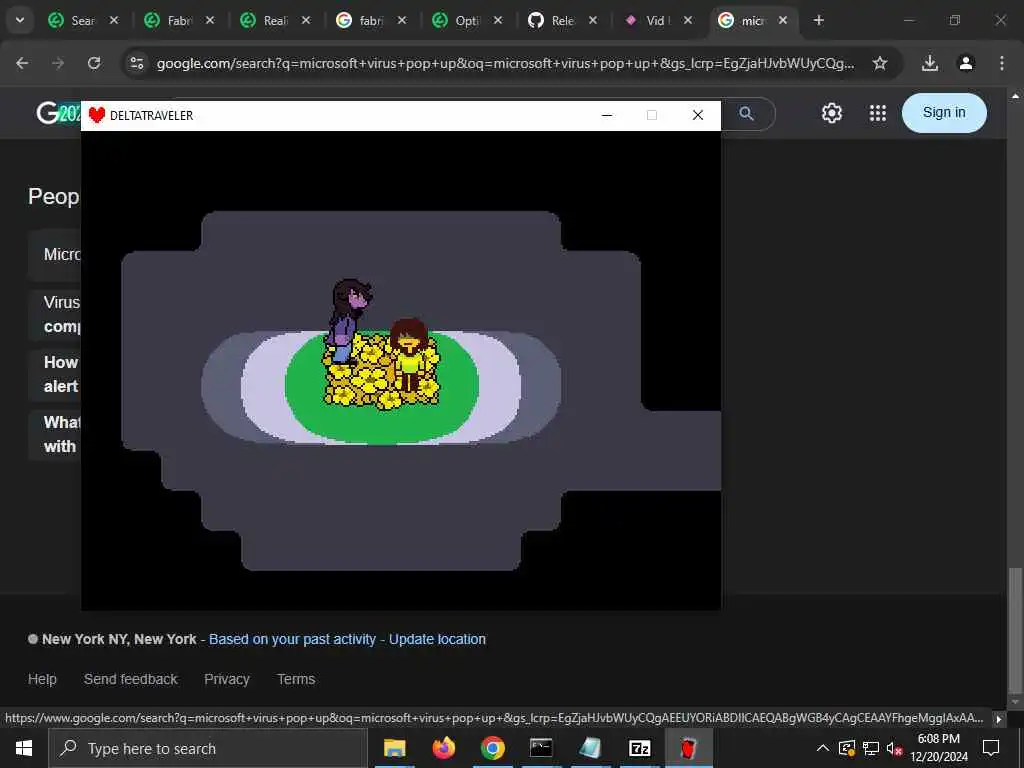Open the Chrome profile icon

pyautogui.click(x=966, y=63)
